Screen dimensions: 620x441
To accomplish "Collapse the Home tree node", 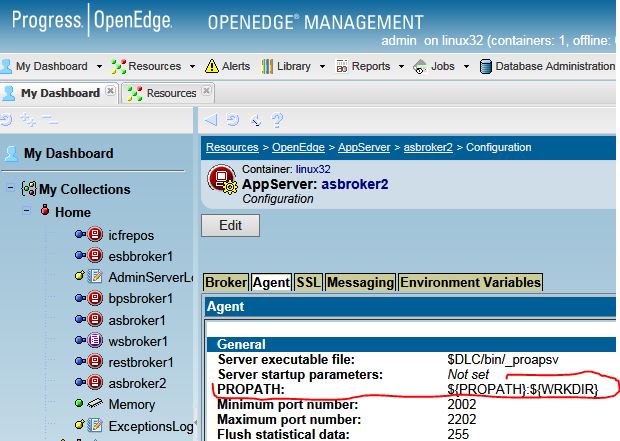I will [30, 212].
